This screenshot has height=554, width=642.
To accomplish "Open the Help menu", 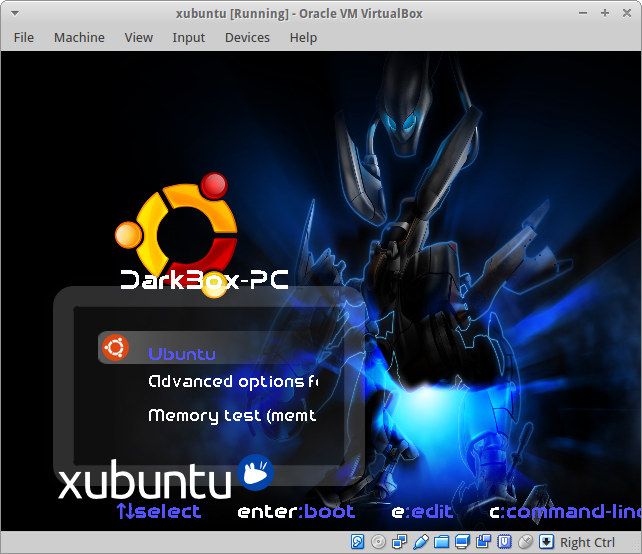I will tap(303, 38).
